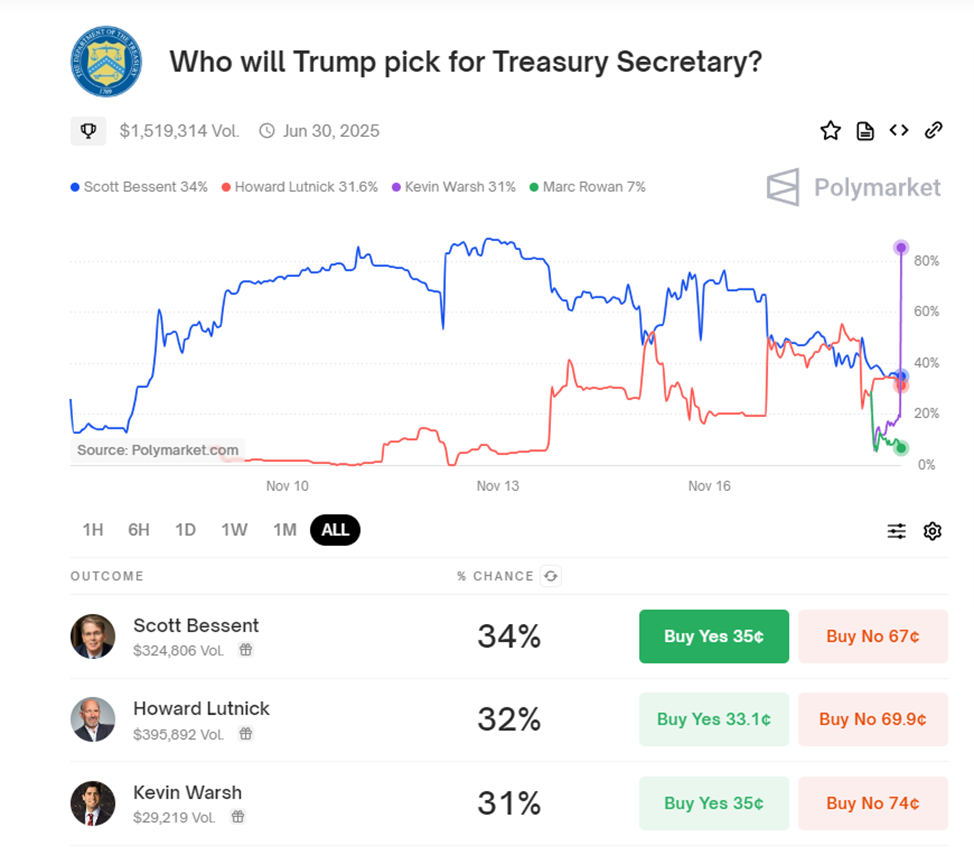Click the Treasury Department seal logo
974x855 pixels.
pos(106,62)
